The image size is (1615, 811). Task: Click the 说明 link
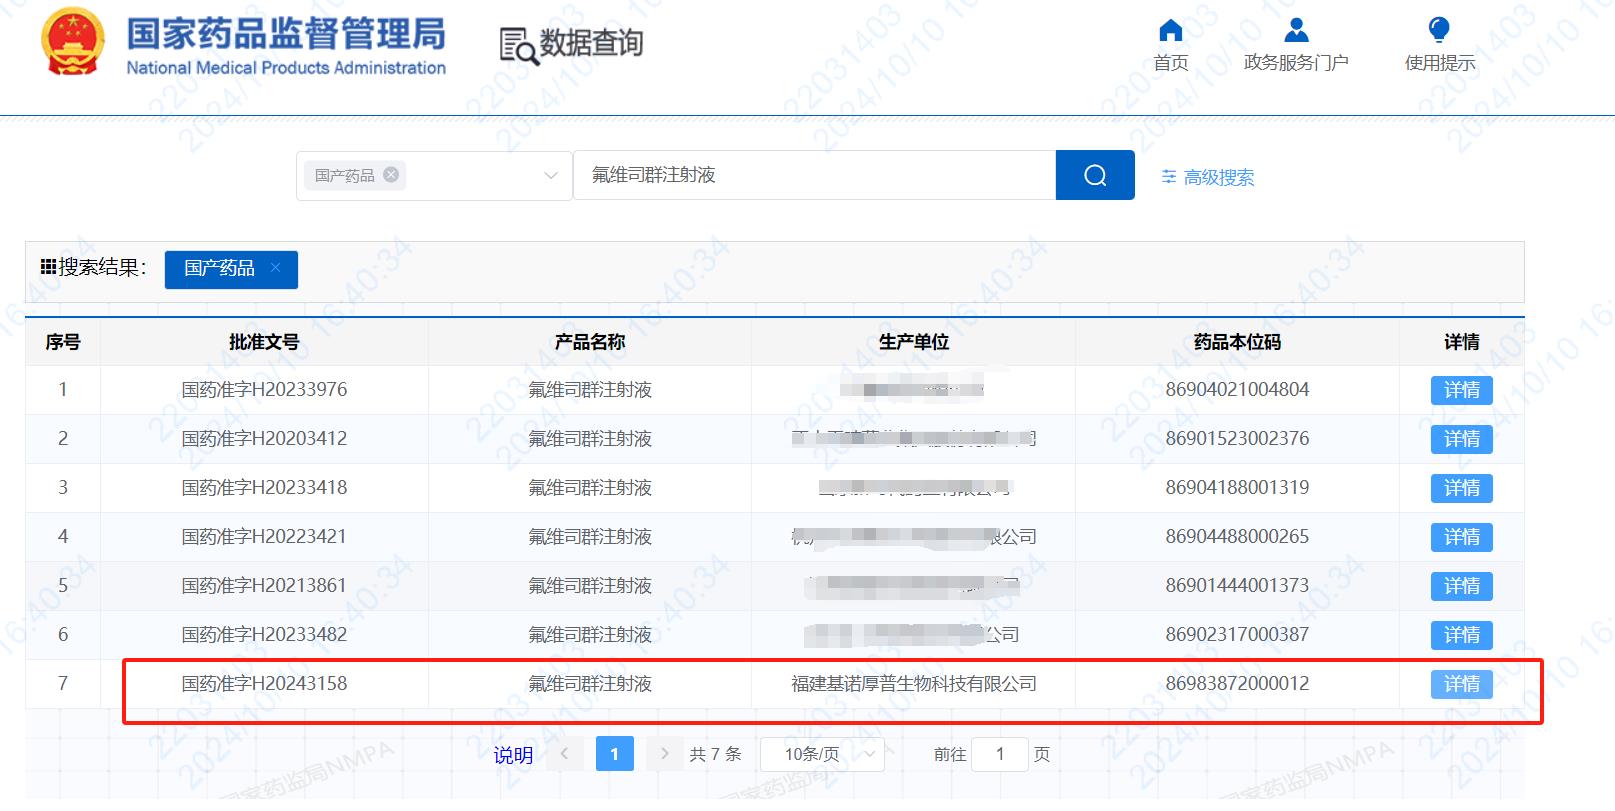[x=513, y=755]
